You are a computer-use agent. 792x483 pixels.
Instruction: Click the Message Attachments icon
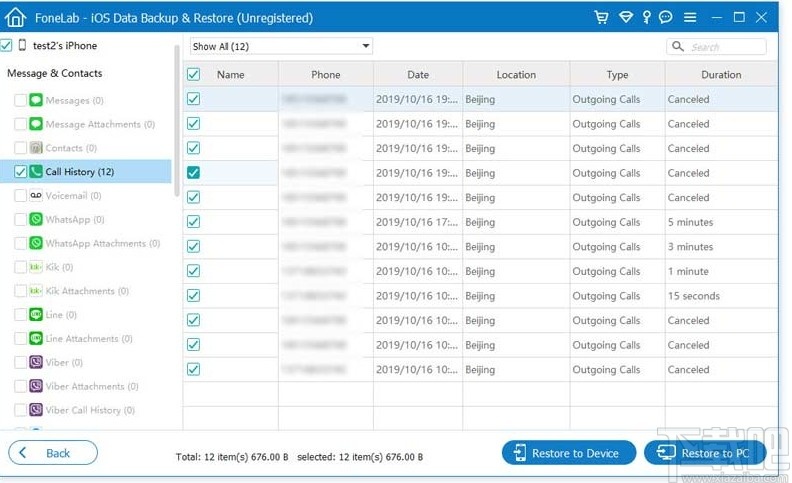pyautogui.click(x=36, y=124)
